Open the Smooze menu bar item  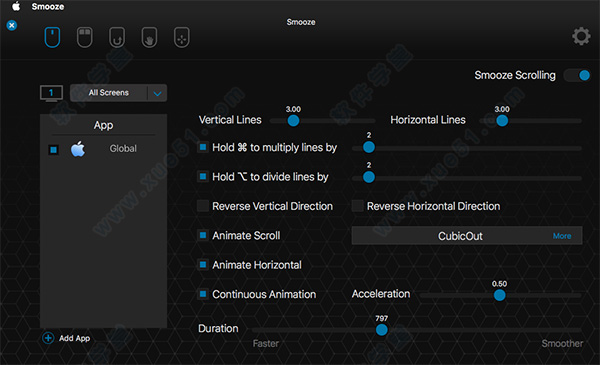coord(48,7)
